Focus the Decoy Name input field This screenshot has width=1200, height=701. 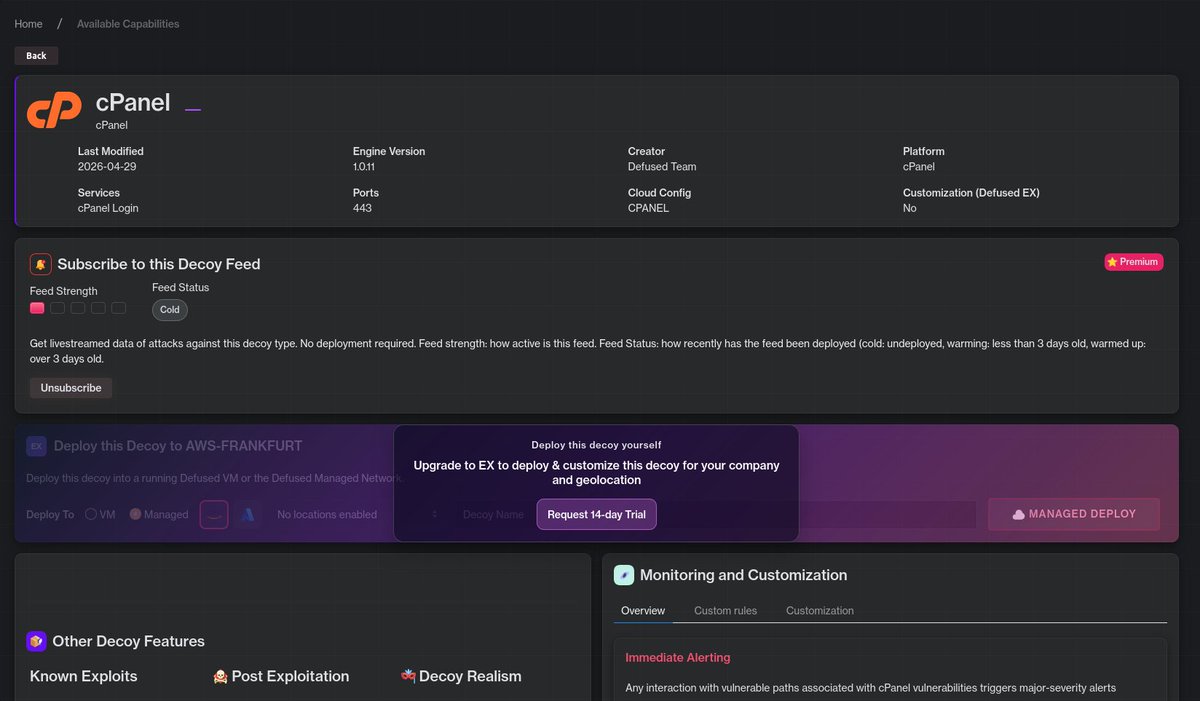tap(715, 514)
